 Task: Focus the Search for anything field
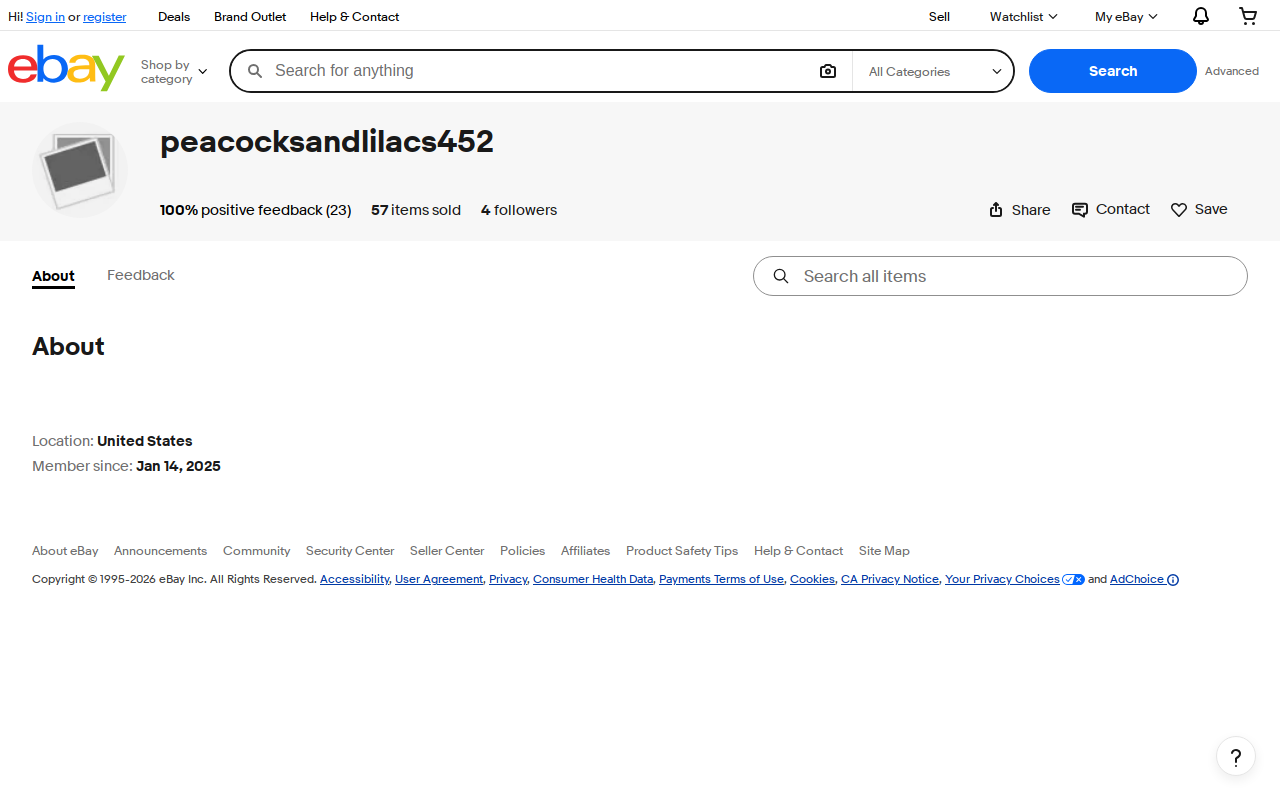[x=540, y=71]
